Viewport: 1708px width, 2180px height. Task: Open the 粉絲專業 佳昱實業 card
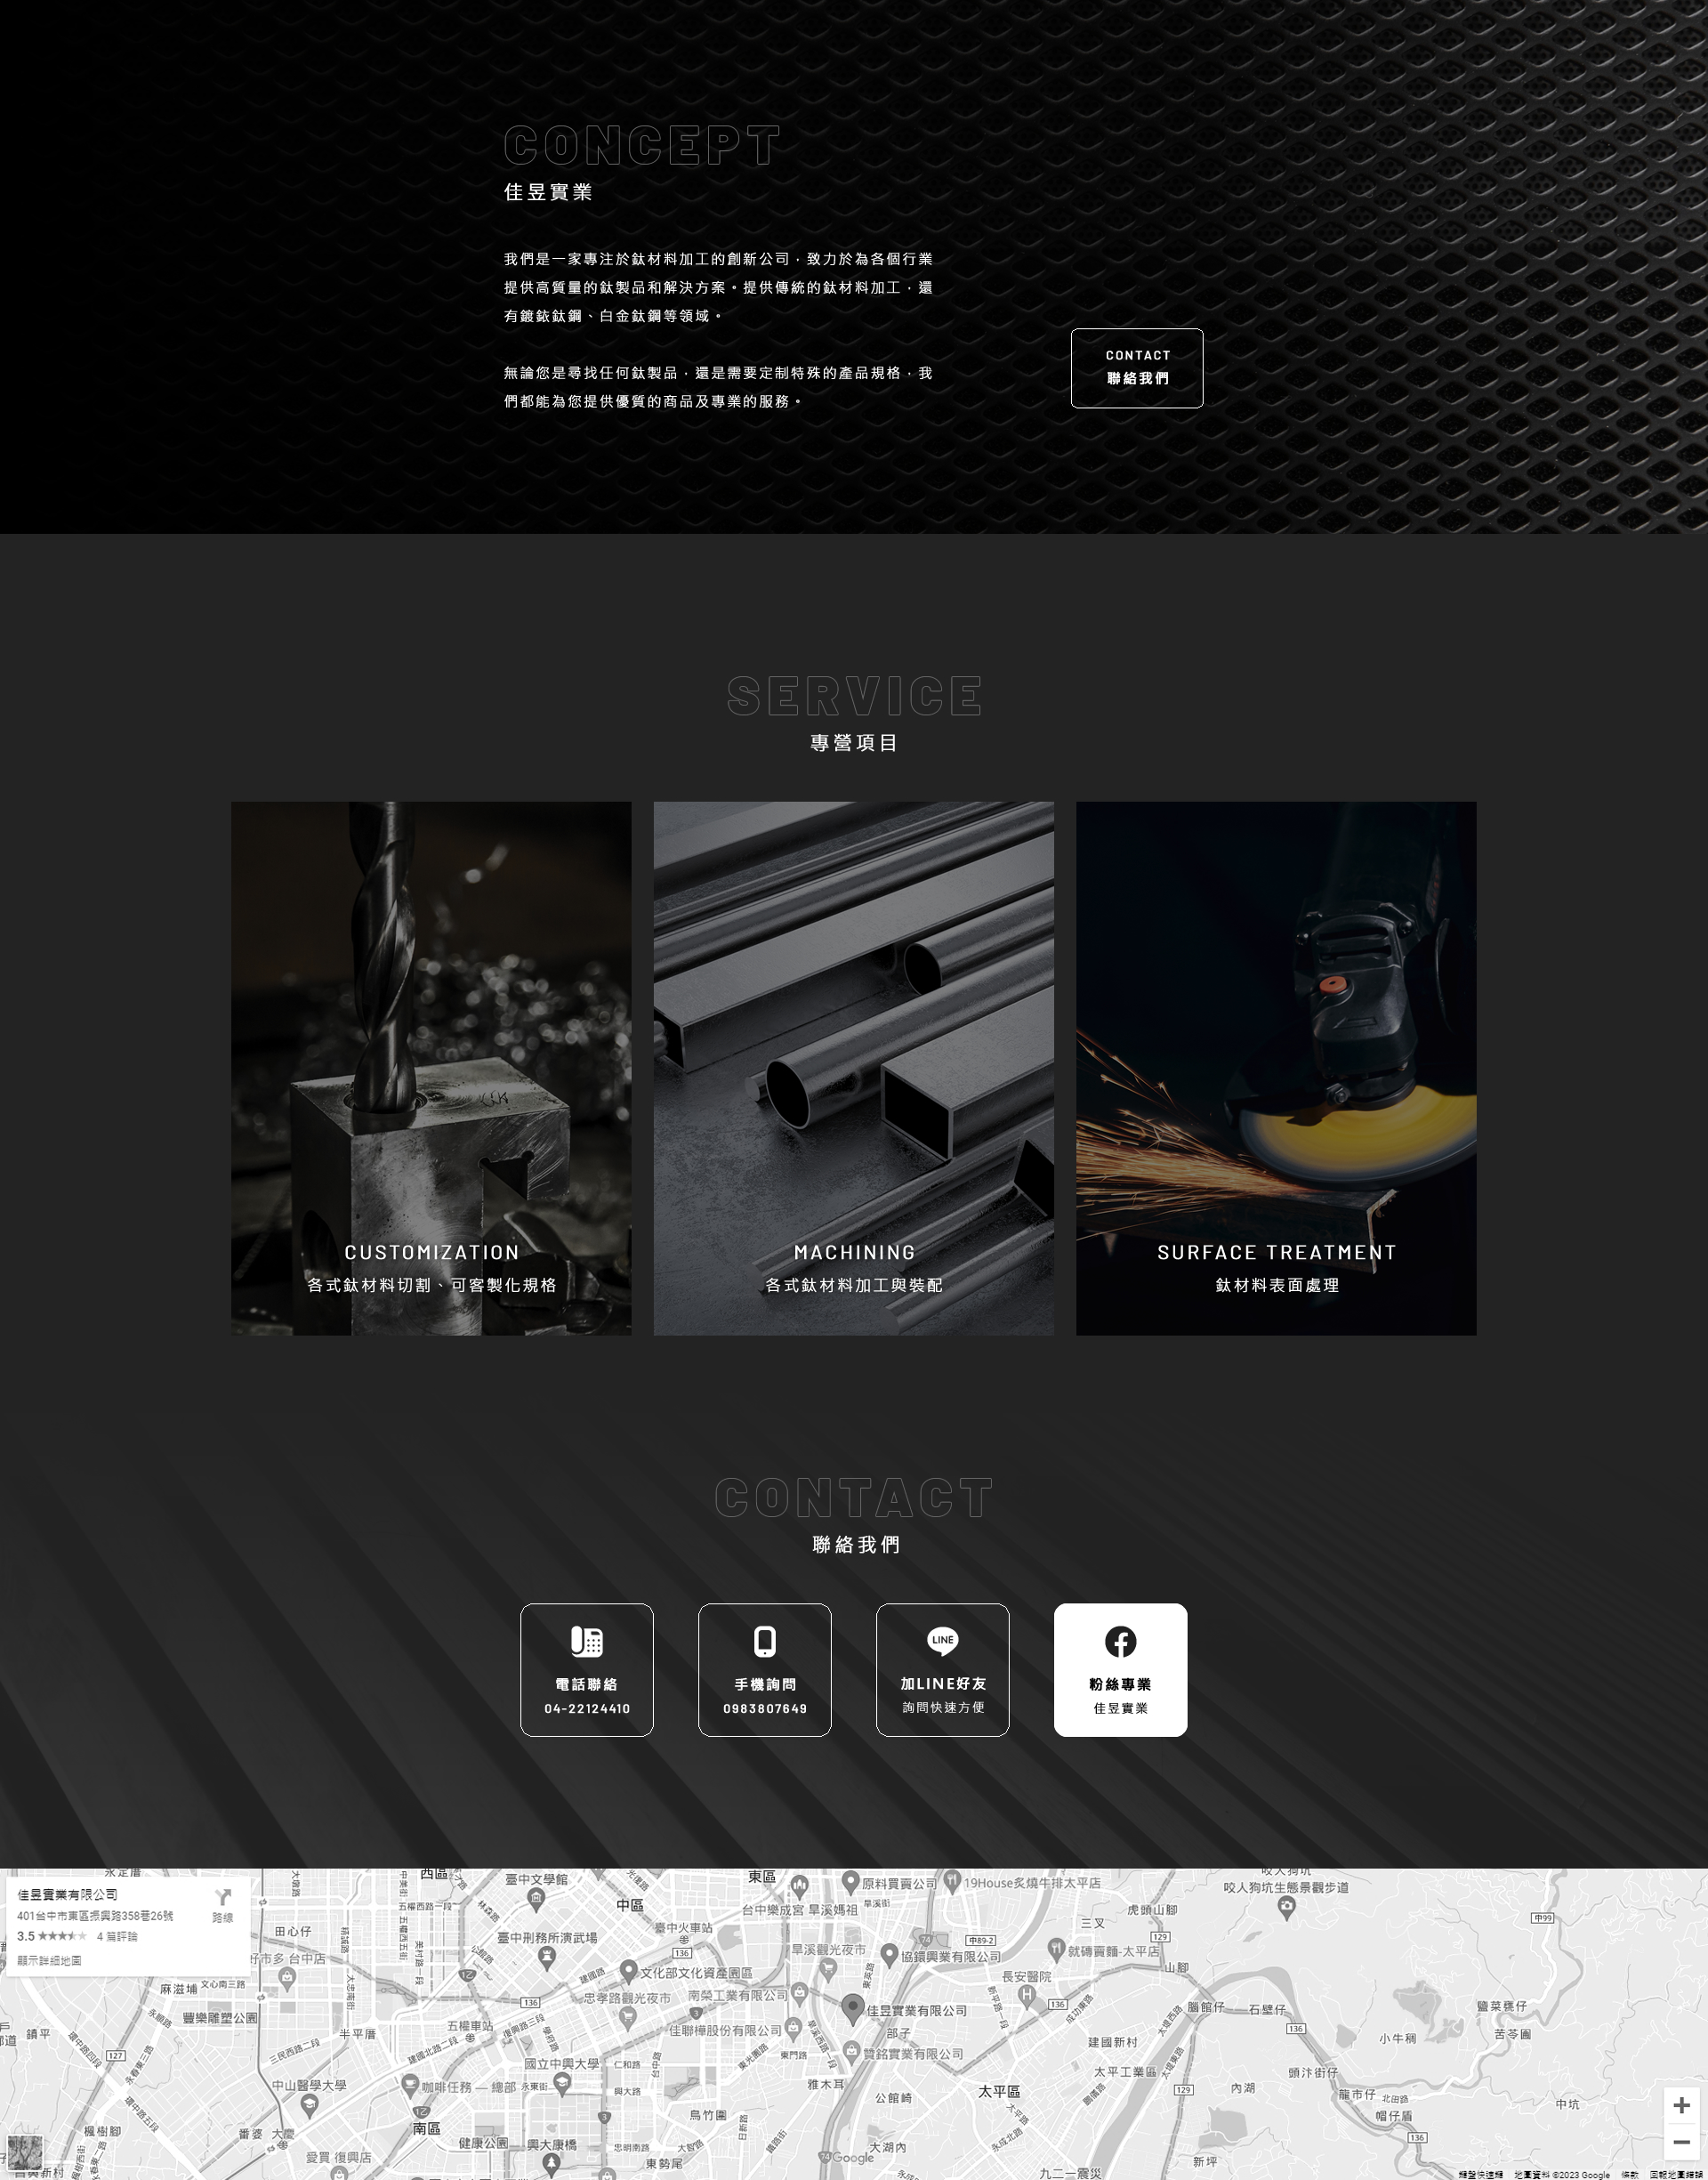[x=1120, y=1669]
